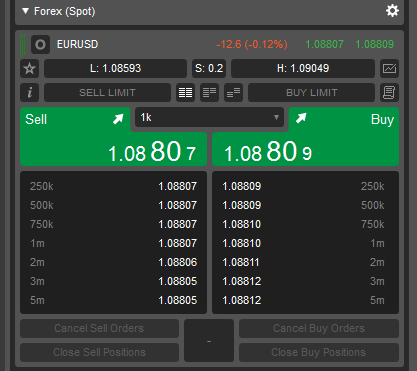This screenshot has height=371, width=417.
Task: Click the BUY LIMIT button
Action: coord(312,92)
